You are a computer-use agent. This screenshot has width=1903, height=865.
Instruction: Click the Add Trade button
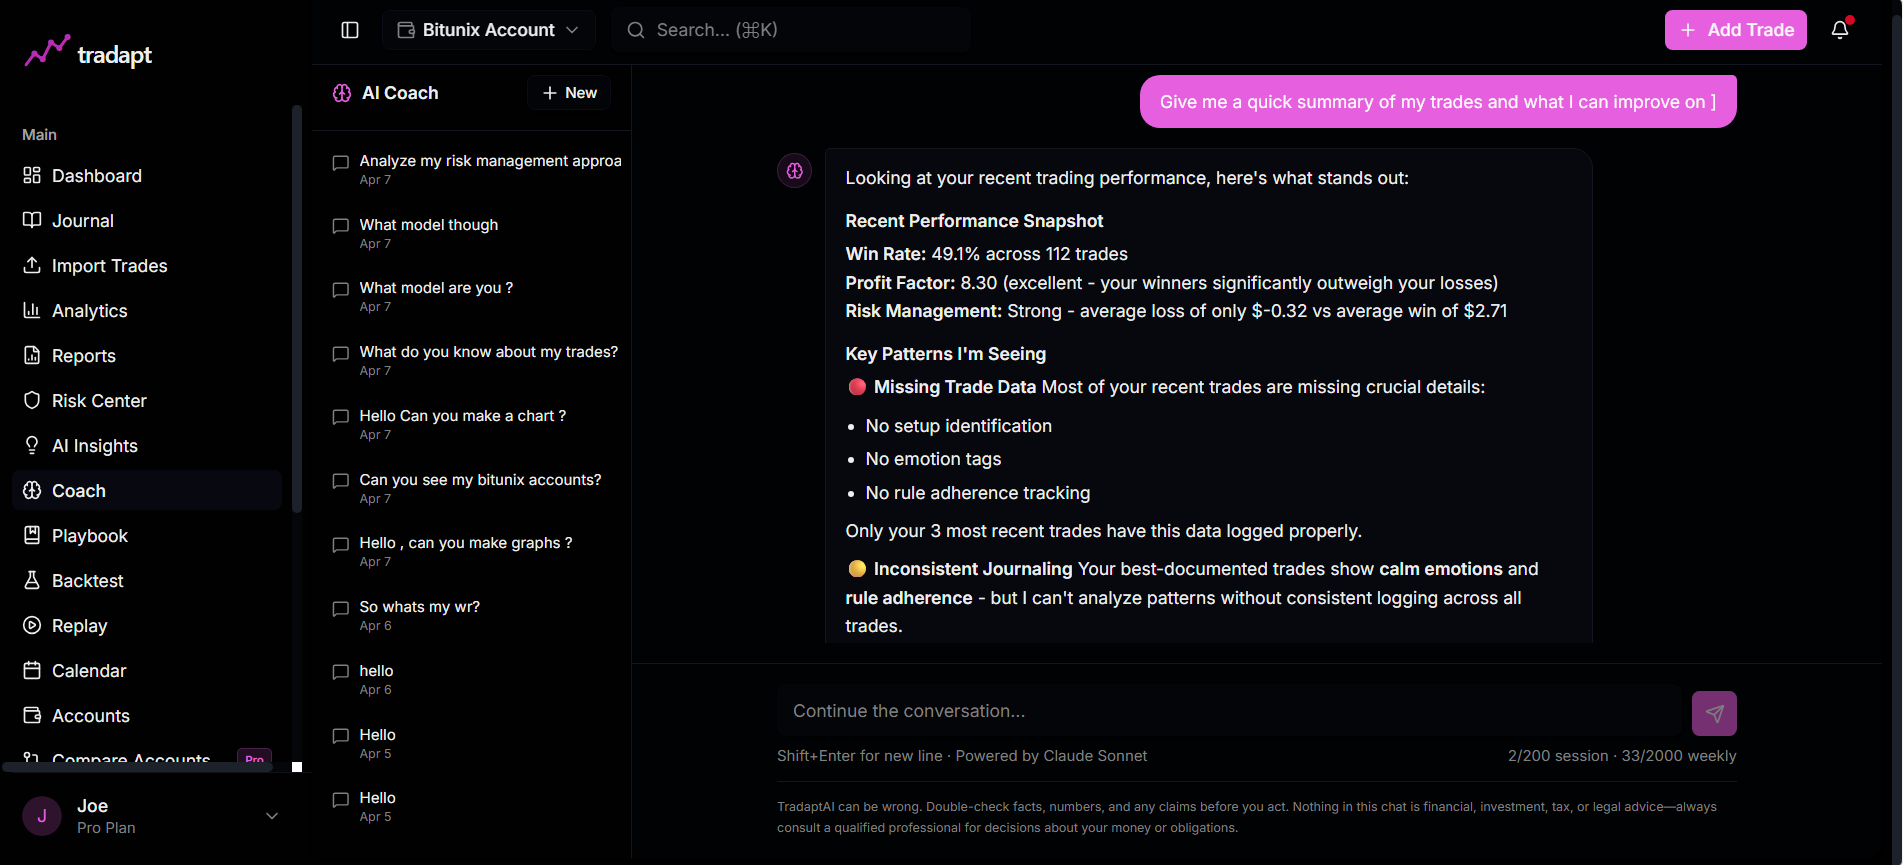click(1735, 30)
